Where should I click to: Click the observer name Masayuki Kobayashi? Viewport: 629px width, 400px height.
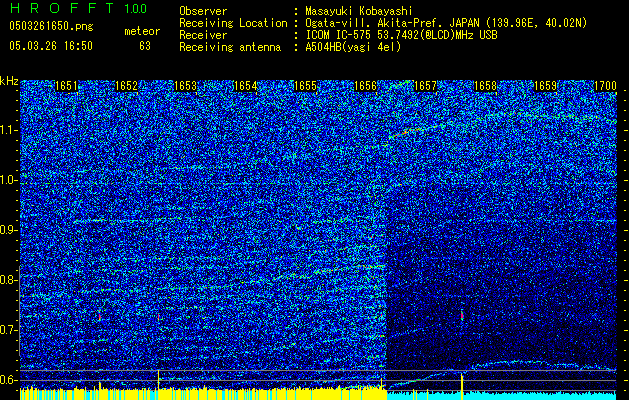click(359, 11)
